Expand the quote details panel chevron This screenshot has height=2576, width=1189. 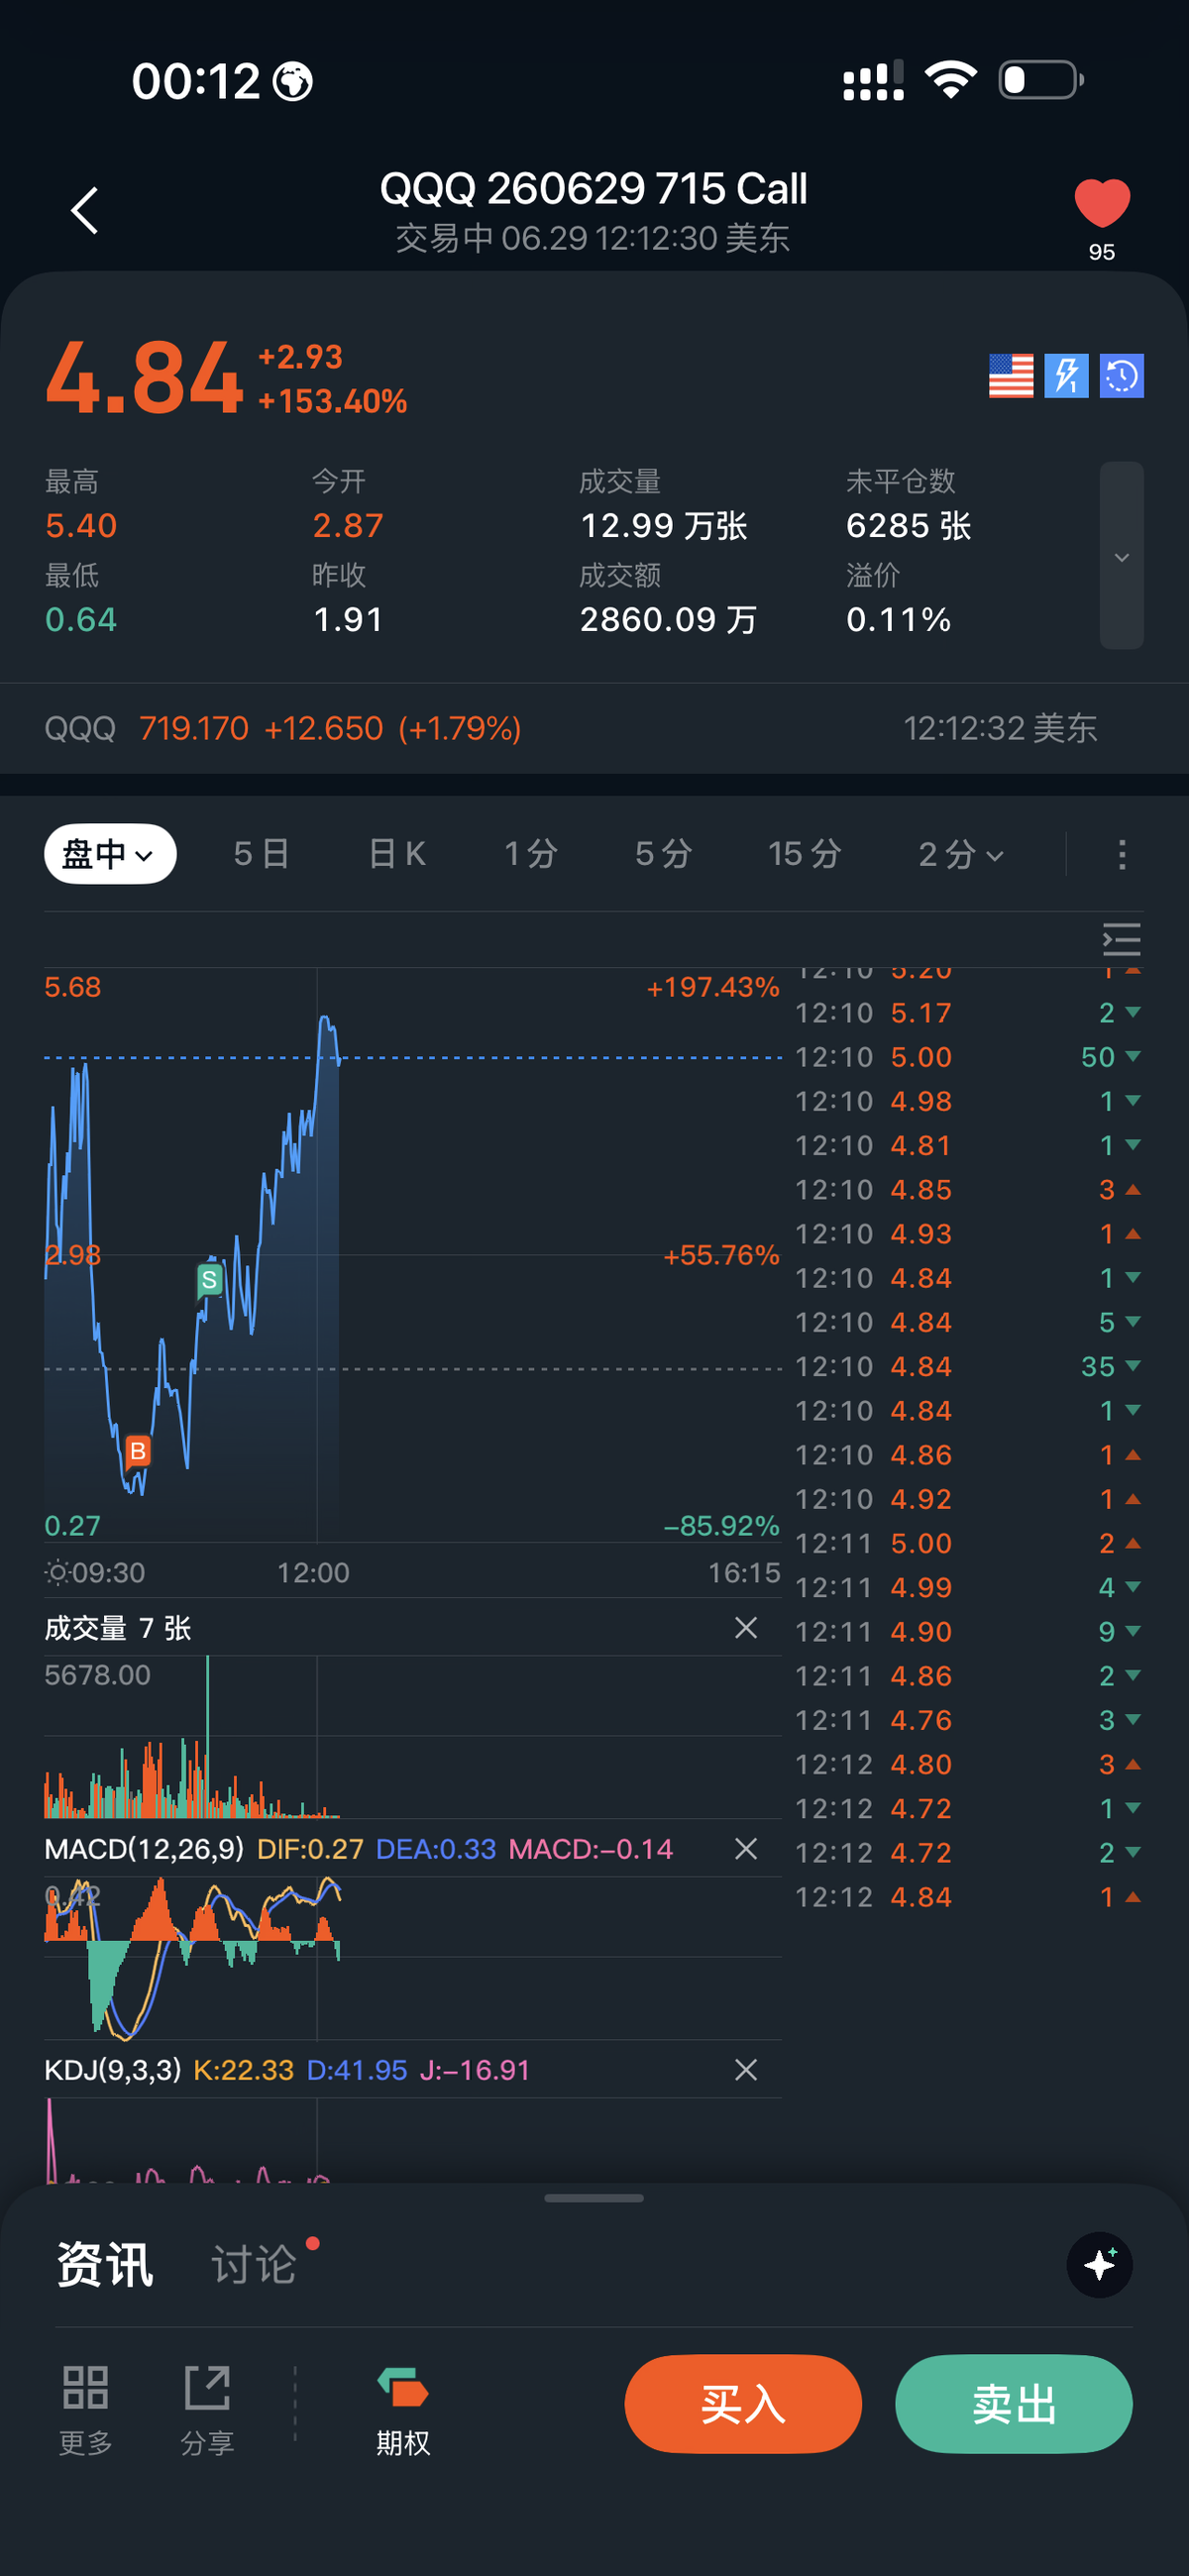click(x=1121, y=556)
